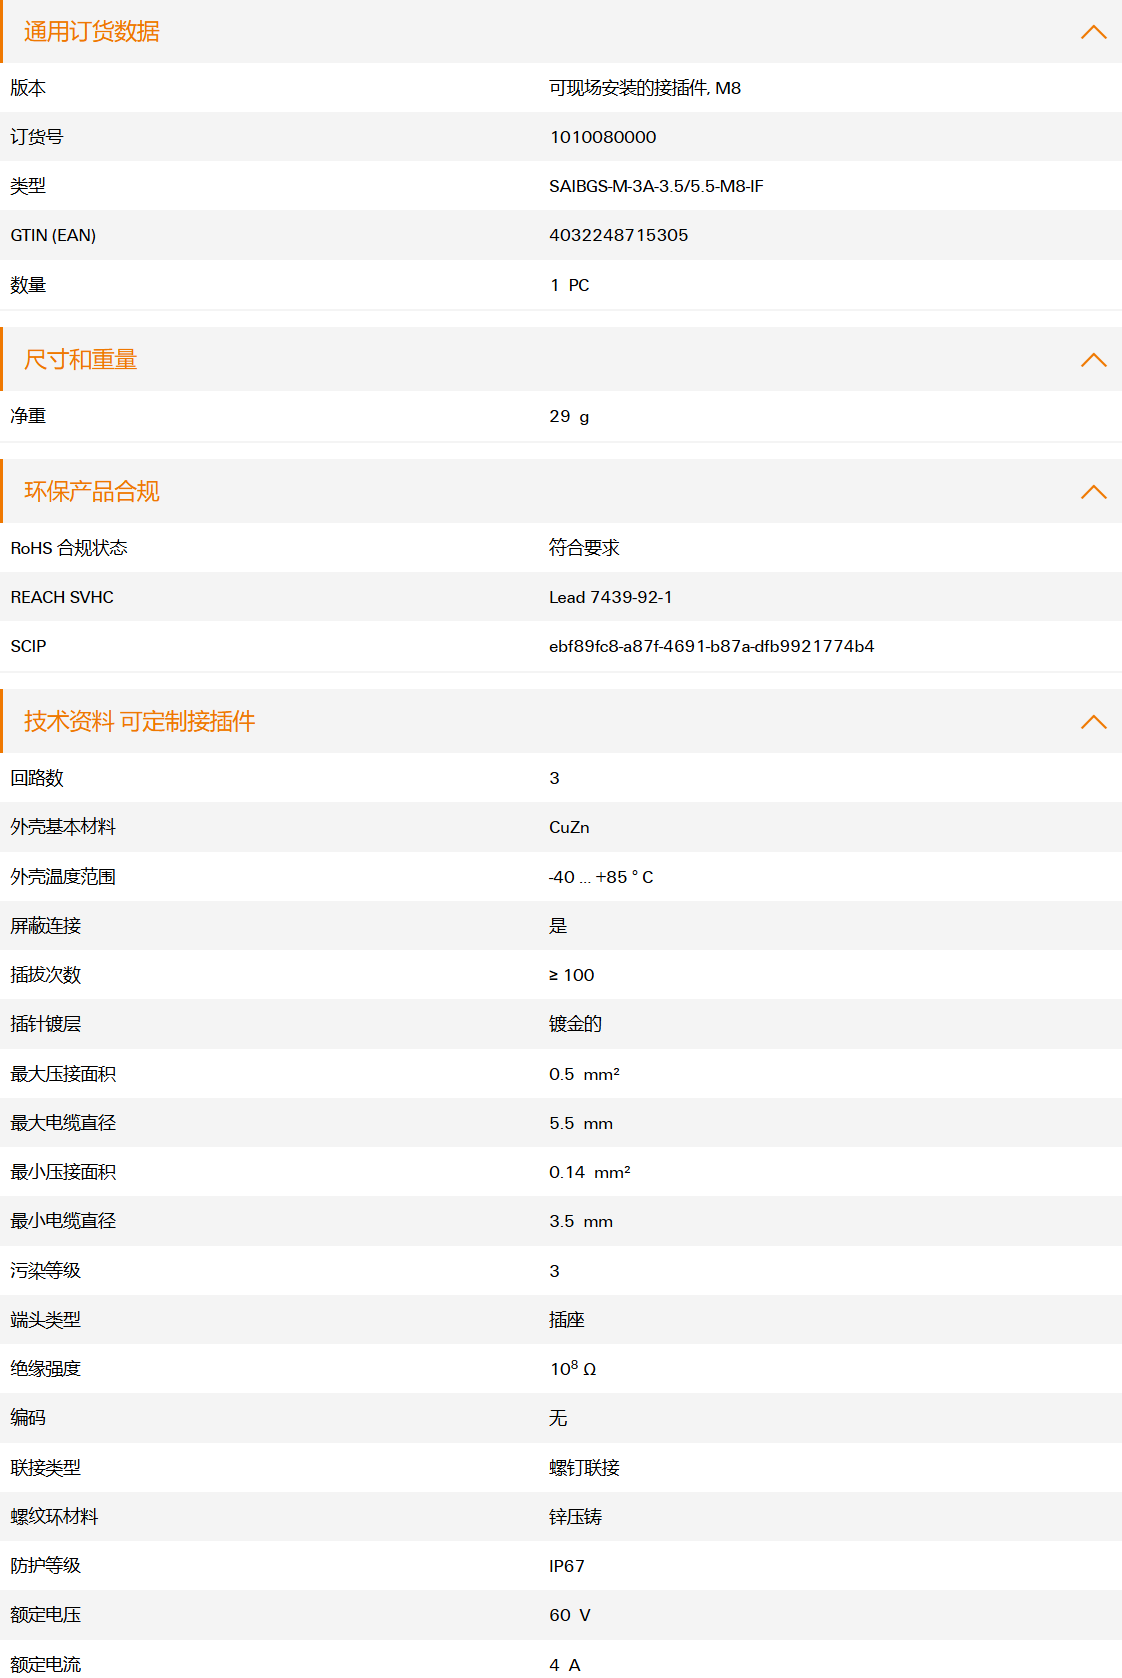
Task: Click pin plating value 镀金的
Action: coord(575,1024)
